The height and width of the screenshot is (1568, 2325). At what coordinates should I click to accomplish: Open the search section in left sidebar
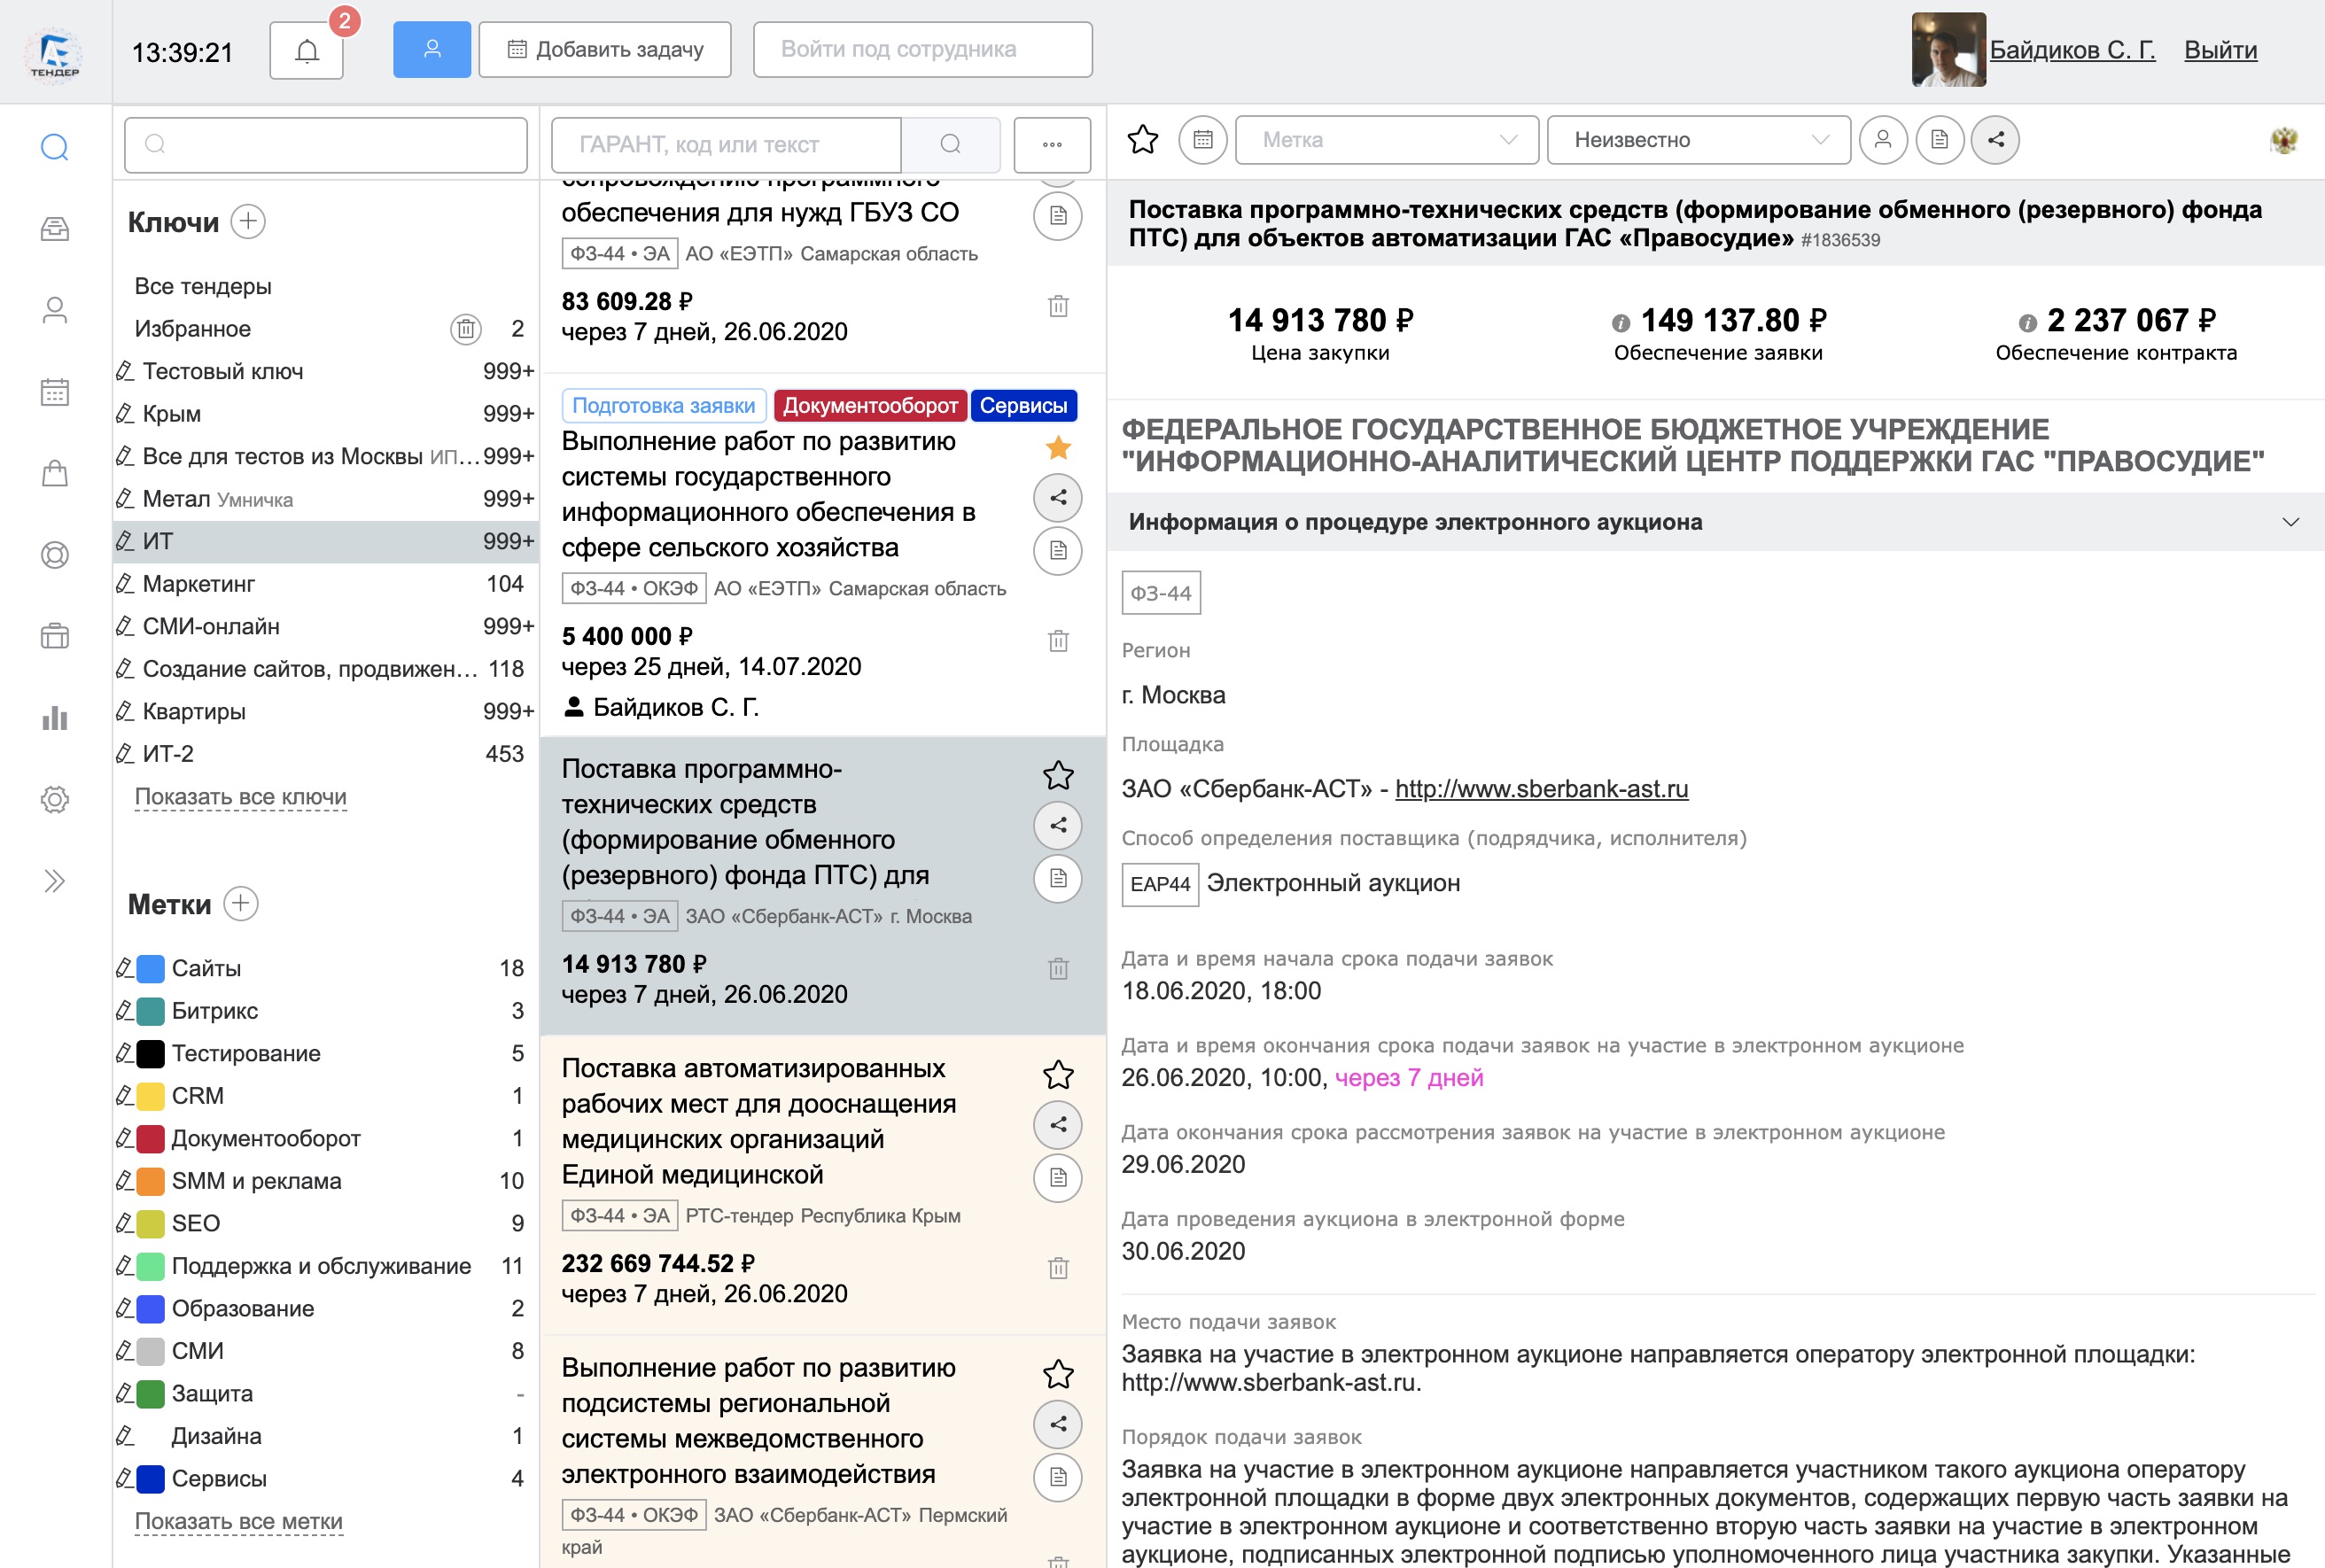(55, 147)
